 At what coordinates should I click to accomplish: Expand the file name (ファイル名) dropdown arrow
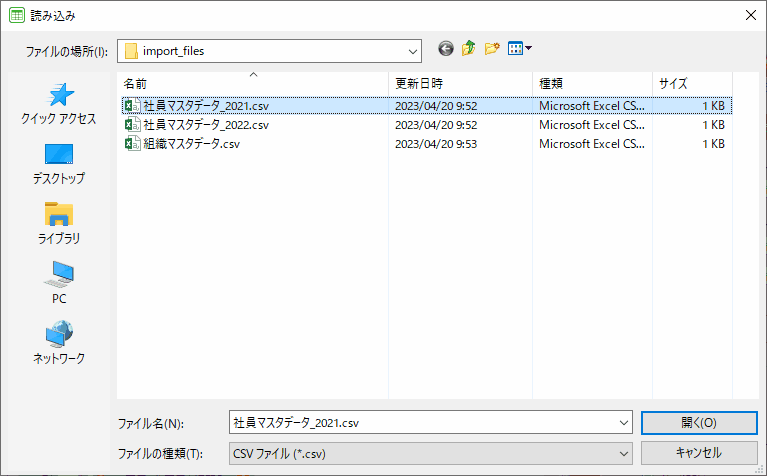(624, 423)
